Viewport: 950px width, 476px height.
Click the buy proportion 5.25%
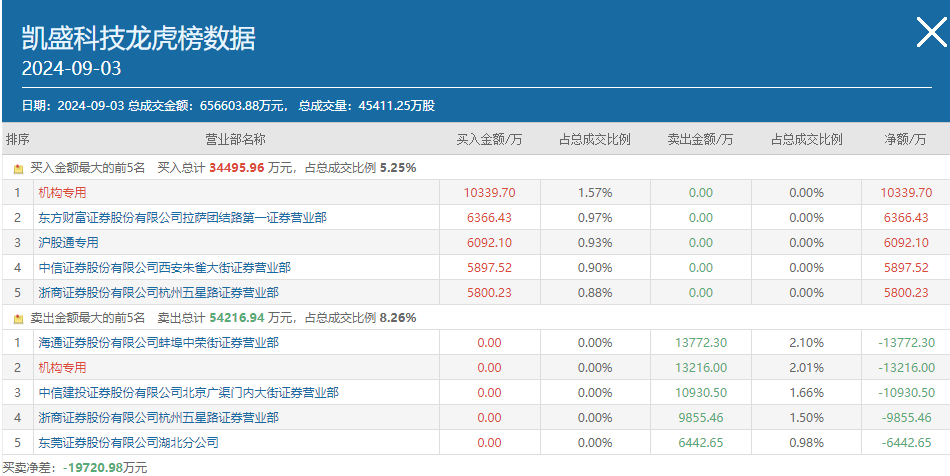[x=398, y=168]
